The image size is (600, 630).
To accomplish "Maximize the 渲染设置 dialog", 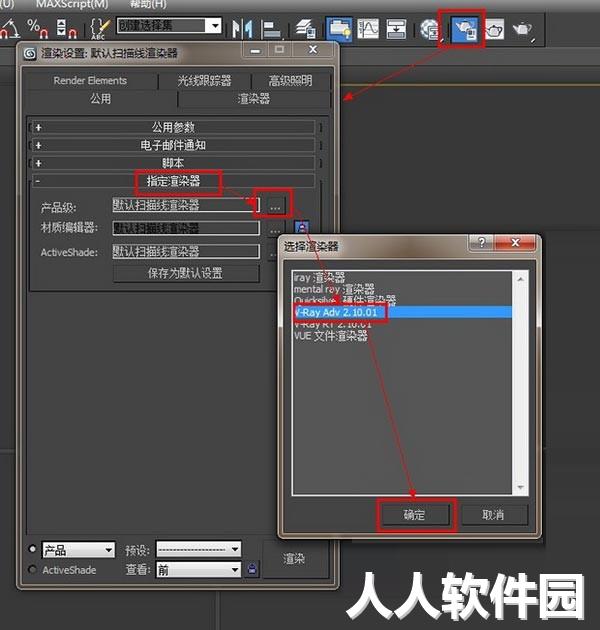I will click(280, 49).
